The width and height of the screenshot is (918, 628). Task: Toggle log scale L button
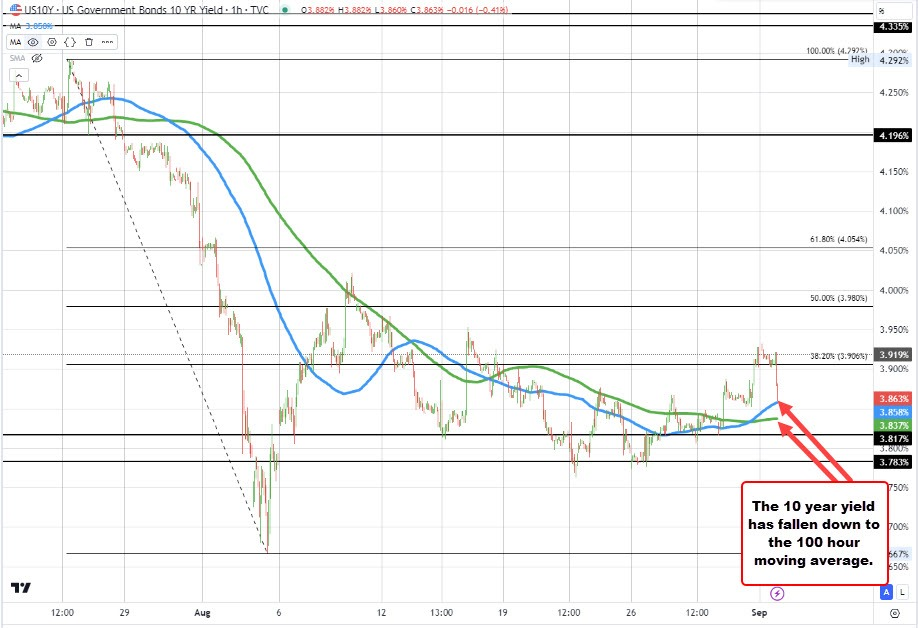(901, 593)
